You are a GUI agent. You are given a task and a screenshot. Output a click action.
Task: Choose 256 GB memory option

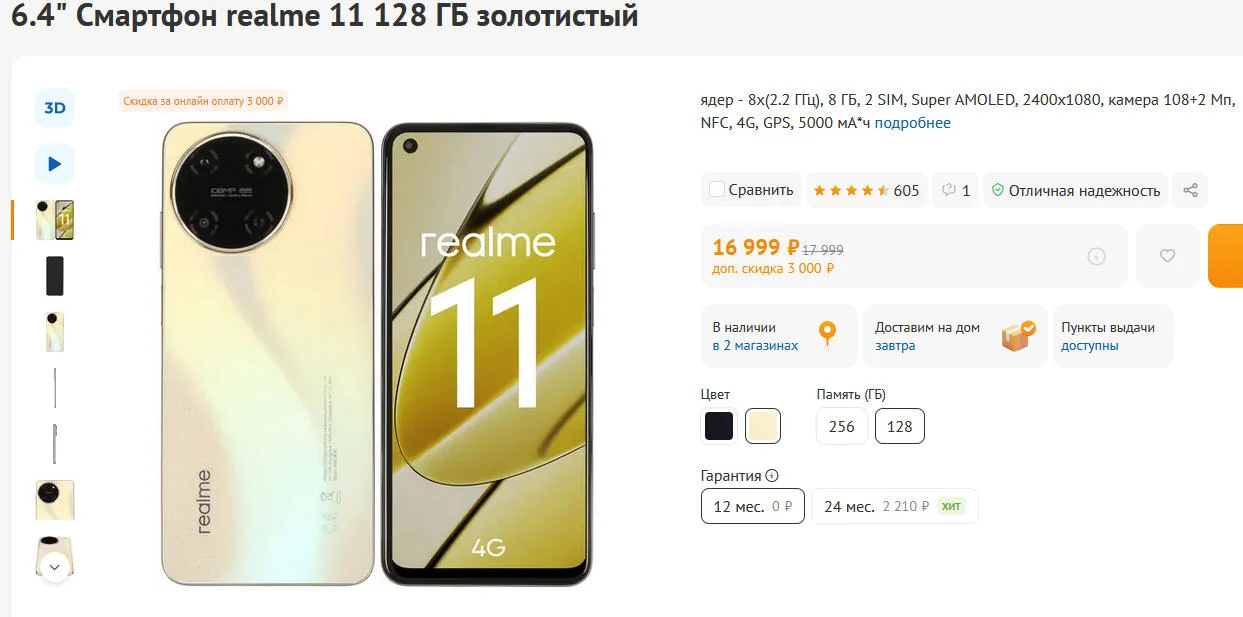(x=842, y=426)
